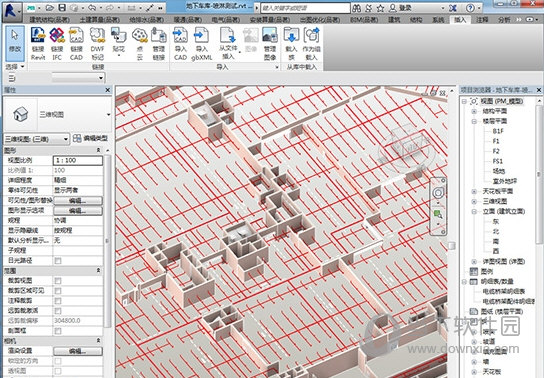Viewport: 544px width, 378px height.
Task: Open the 3D view instance selector dropdown
Action: tap(36, 139)
